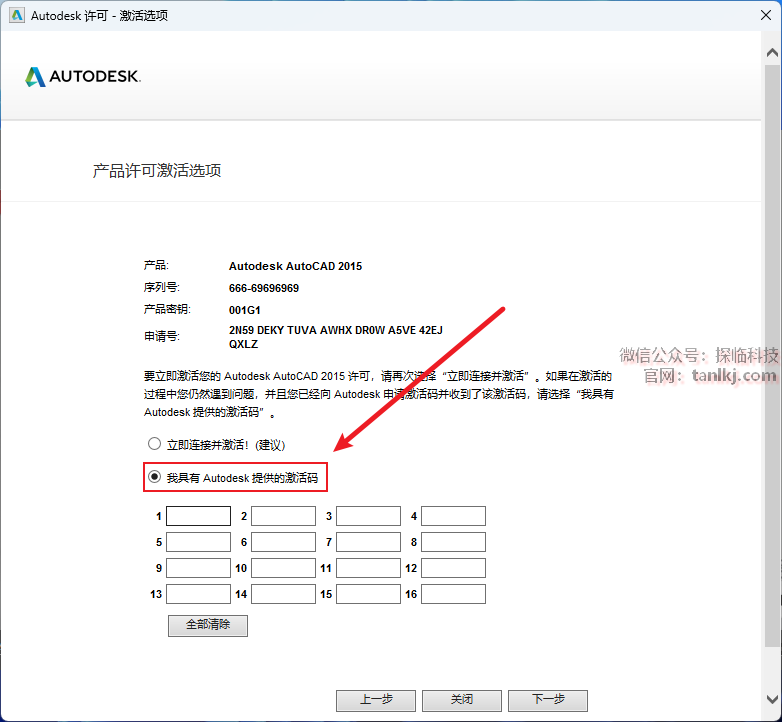Click activation code field 8
This screenshot has width=782, height=722.
click(453, 542)
